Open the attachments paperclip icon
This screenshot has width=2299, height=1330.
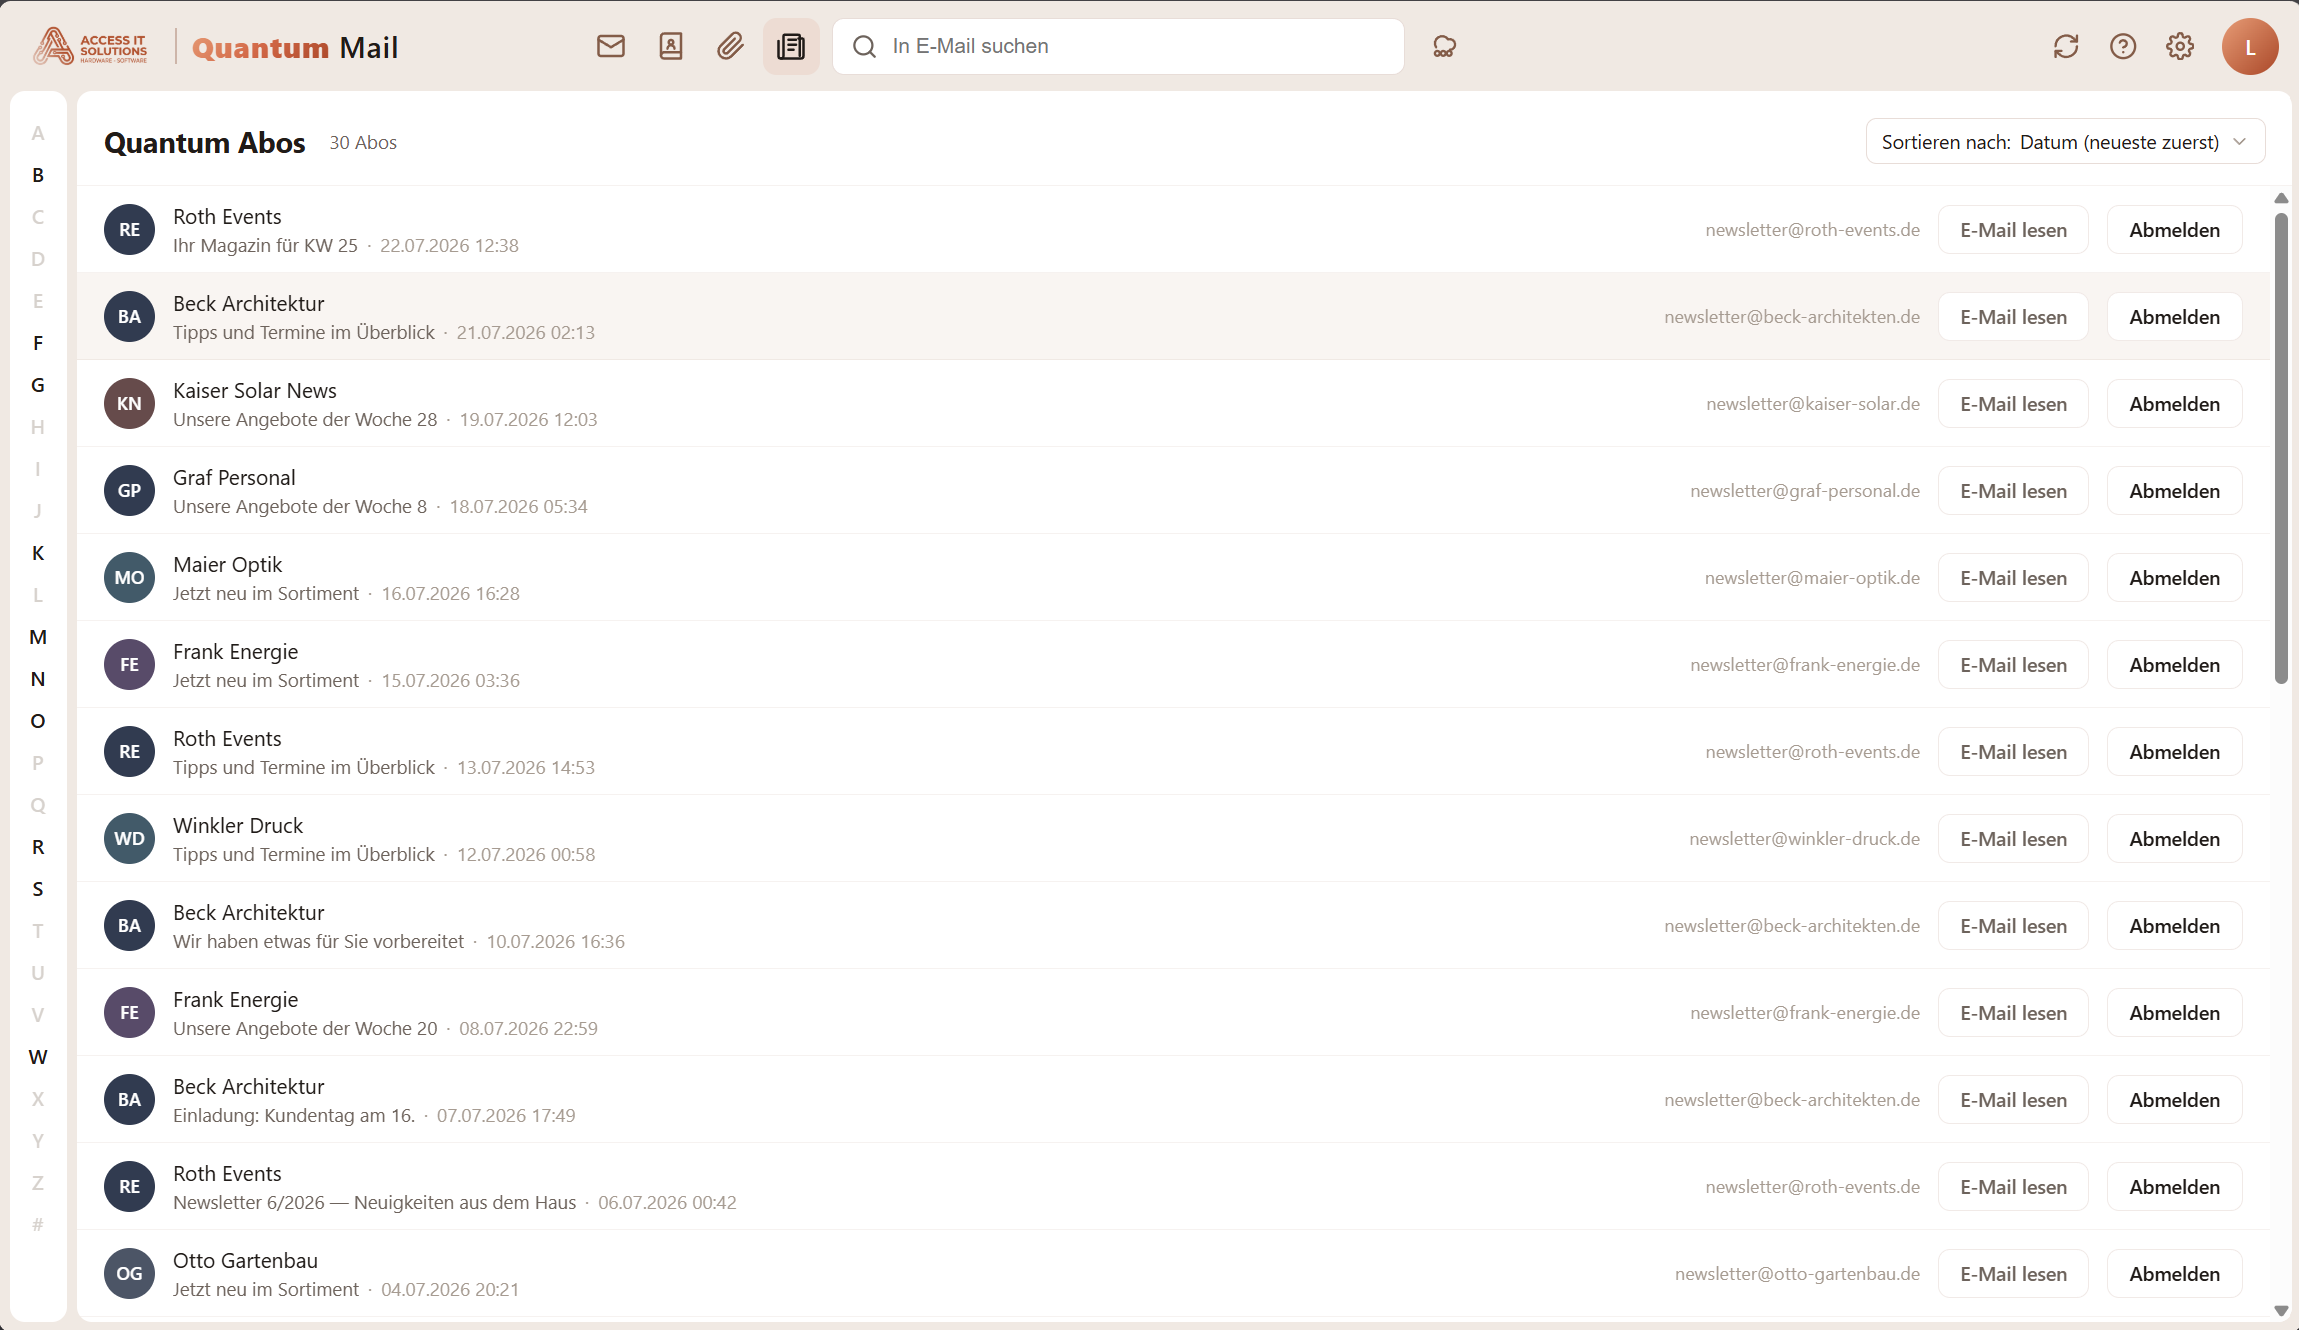click(730, 46)
